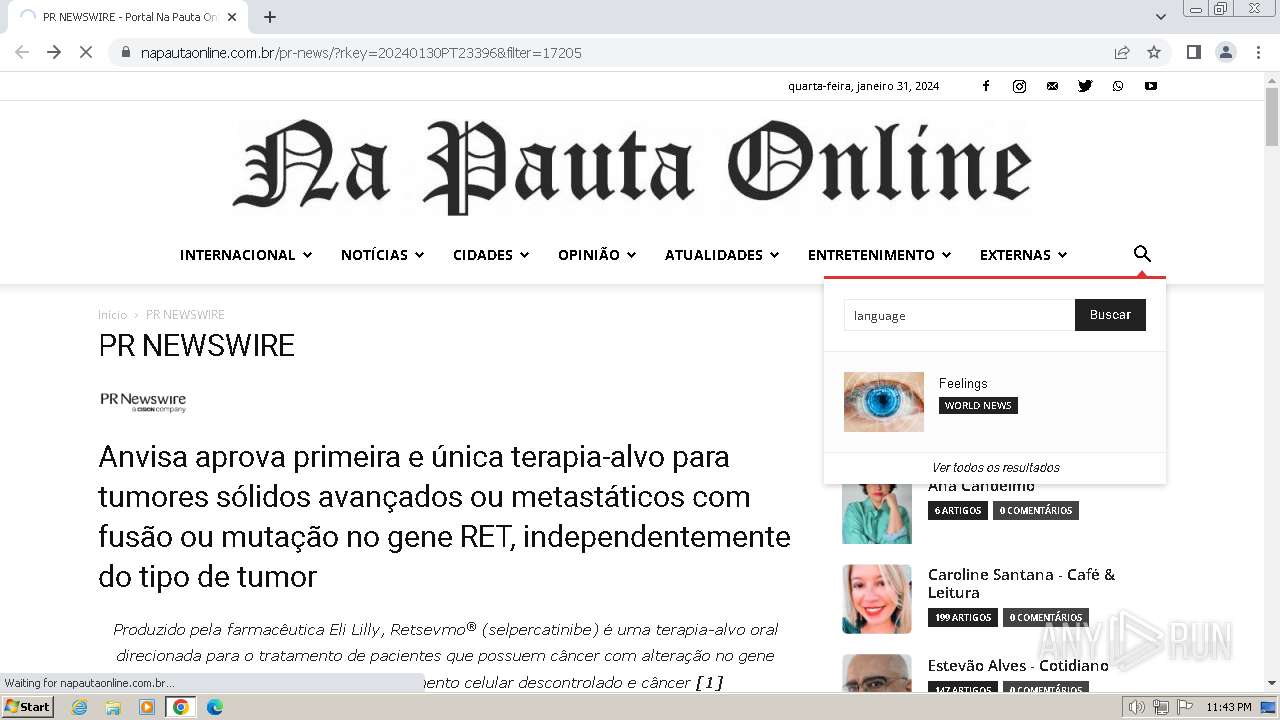Click the email envelope icon
The height and width of the screenshot is (720, 1280).
click(1052, 86)
